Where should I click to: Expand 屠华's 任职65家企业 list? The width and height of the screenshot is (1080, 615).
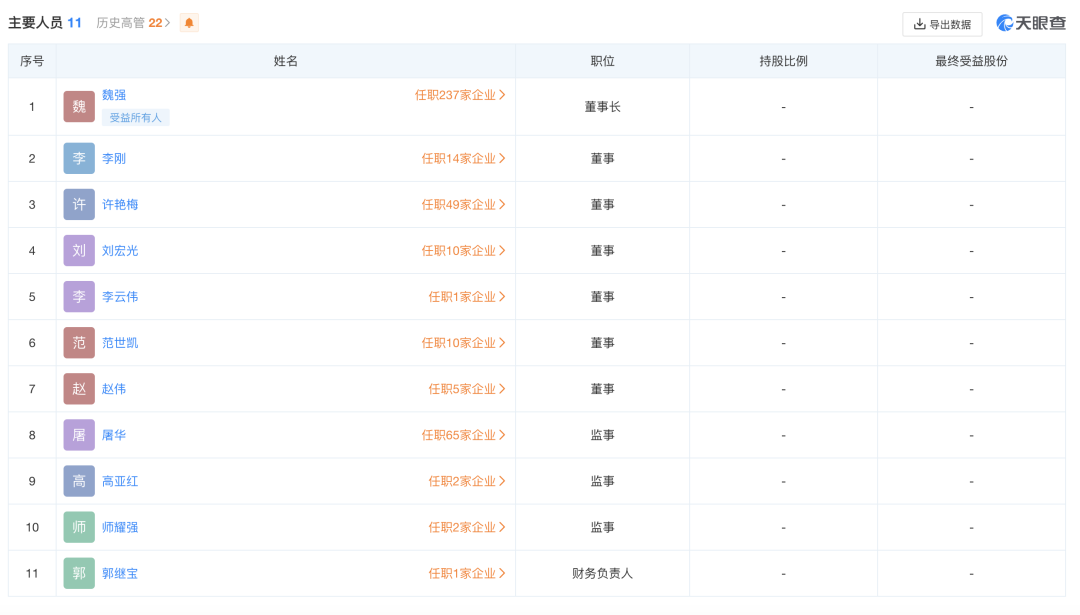click(x=463, y=435)
